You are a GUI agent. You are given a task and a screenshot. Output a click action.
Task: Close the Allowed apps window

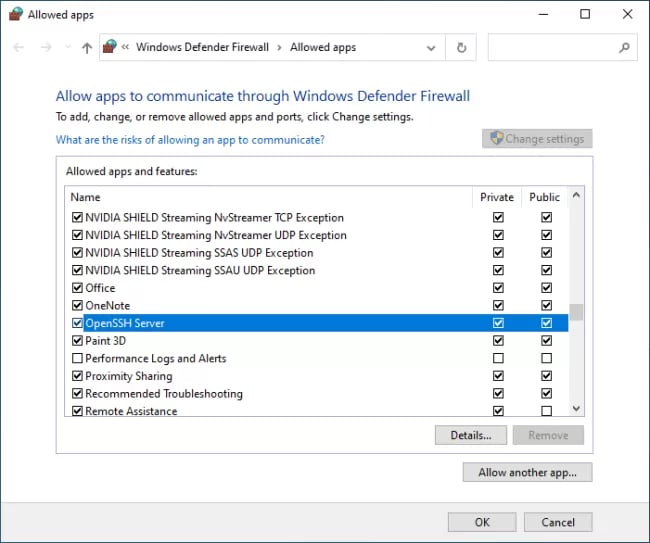(627, 15)
